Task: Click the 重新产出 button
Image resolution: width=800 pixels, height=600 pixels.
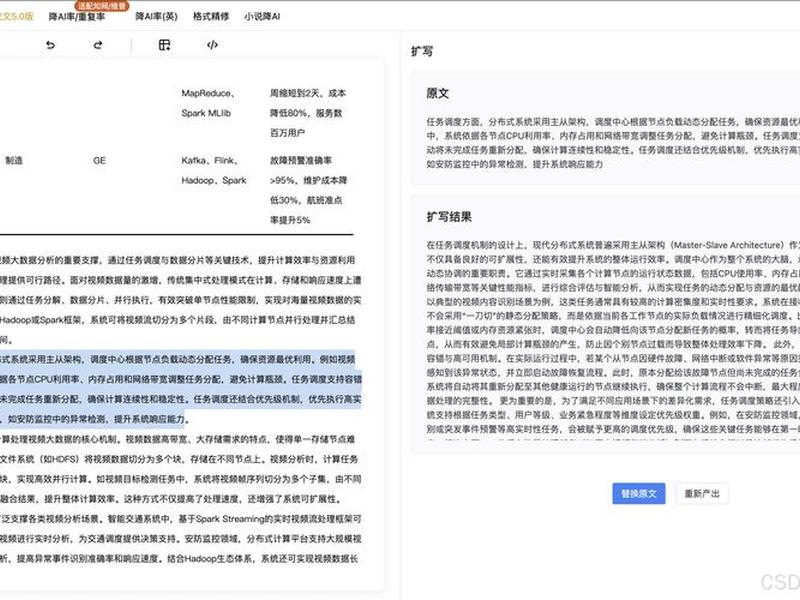Action: [x=702, y=493]
